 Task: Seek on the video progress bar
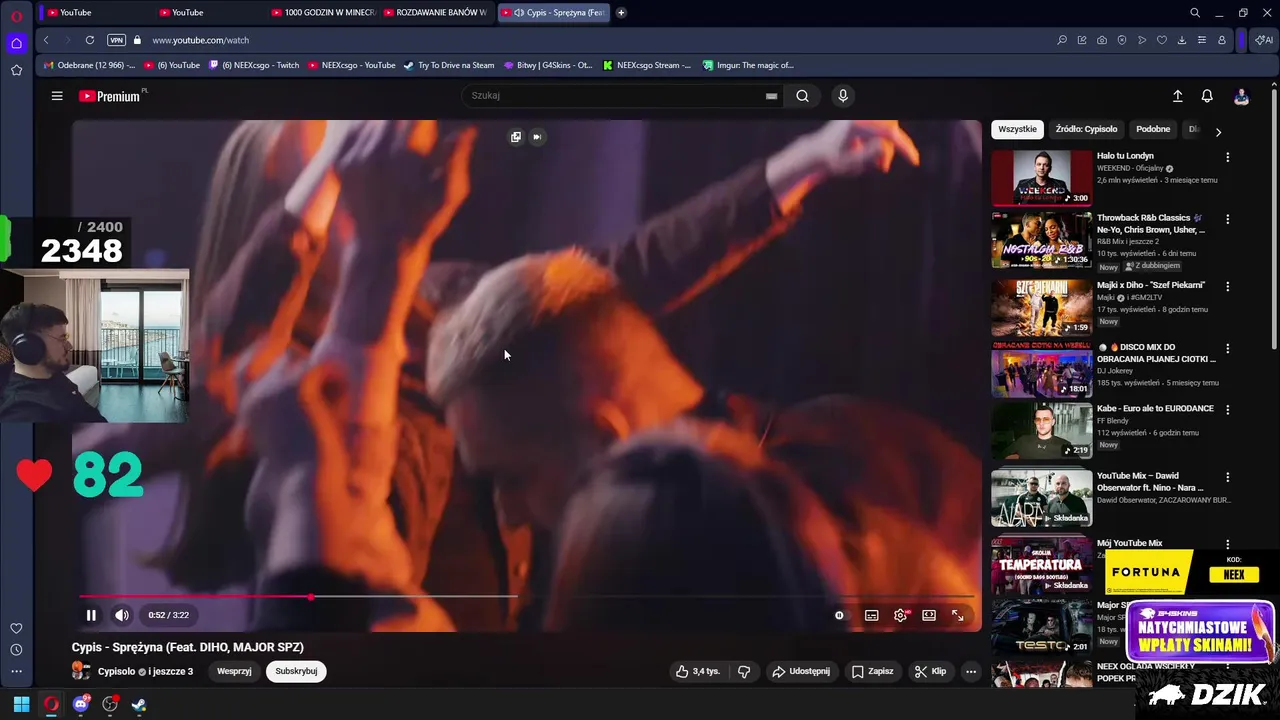[527, 597]
